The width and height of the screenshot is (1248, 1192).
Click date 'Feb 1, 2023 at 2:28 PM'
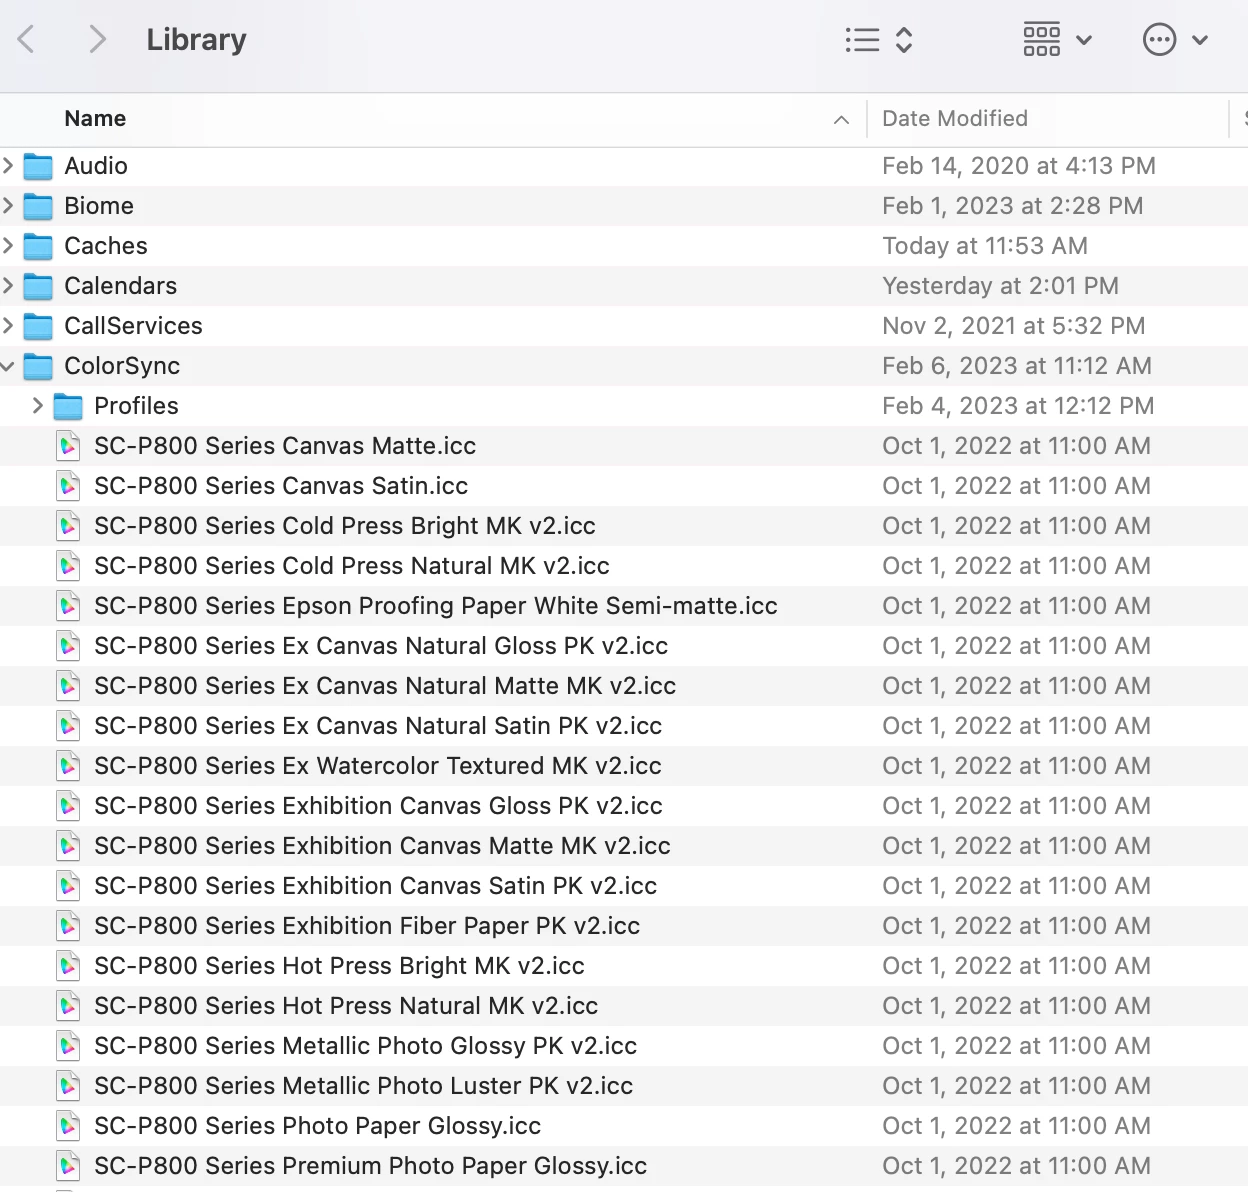click(x=1013, y=206)
